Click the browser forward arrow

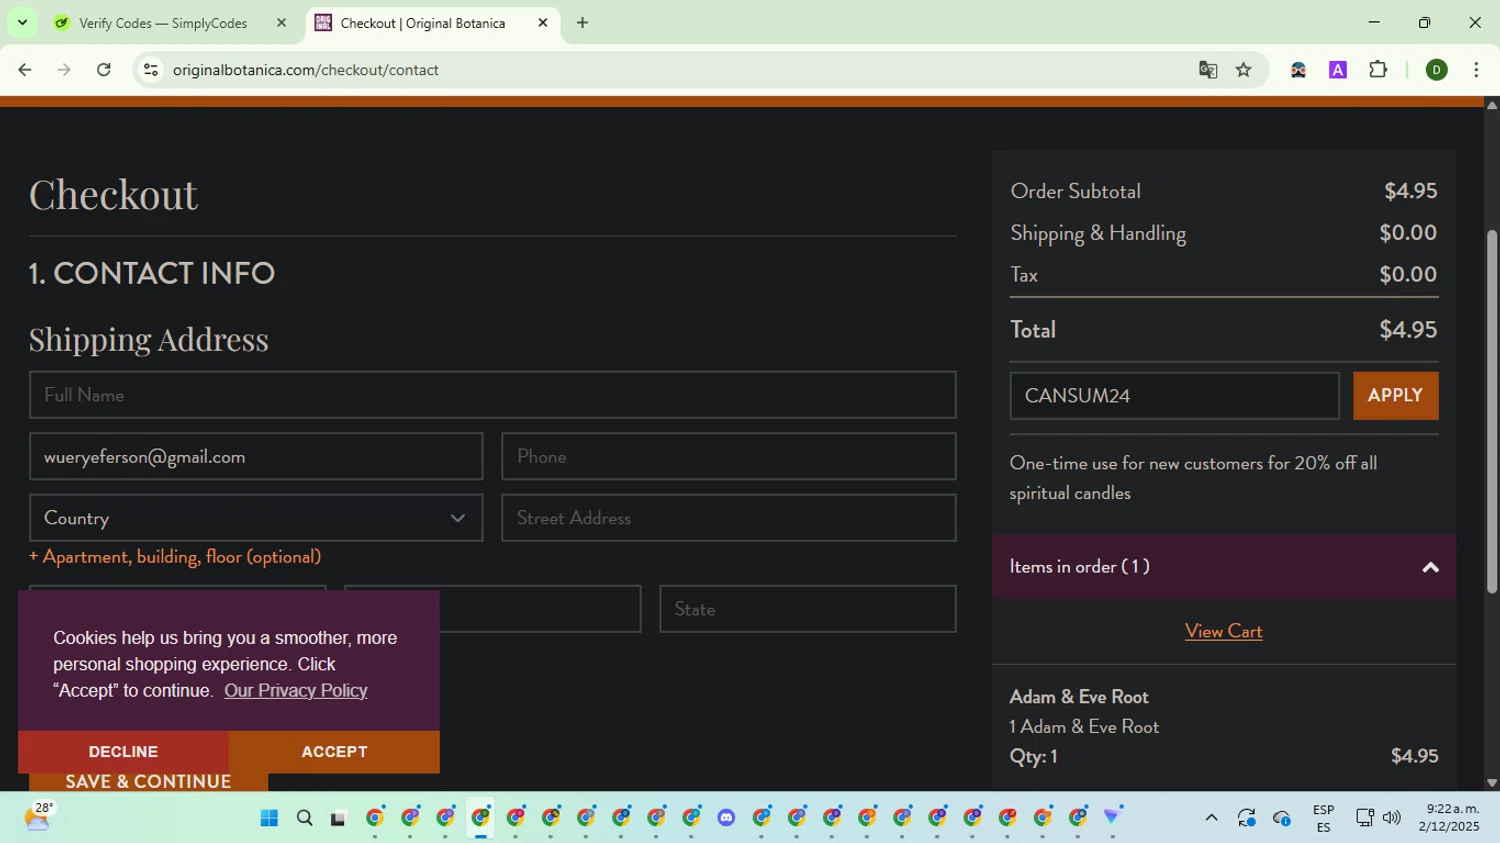[x=64, y=70]
